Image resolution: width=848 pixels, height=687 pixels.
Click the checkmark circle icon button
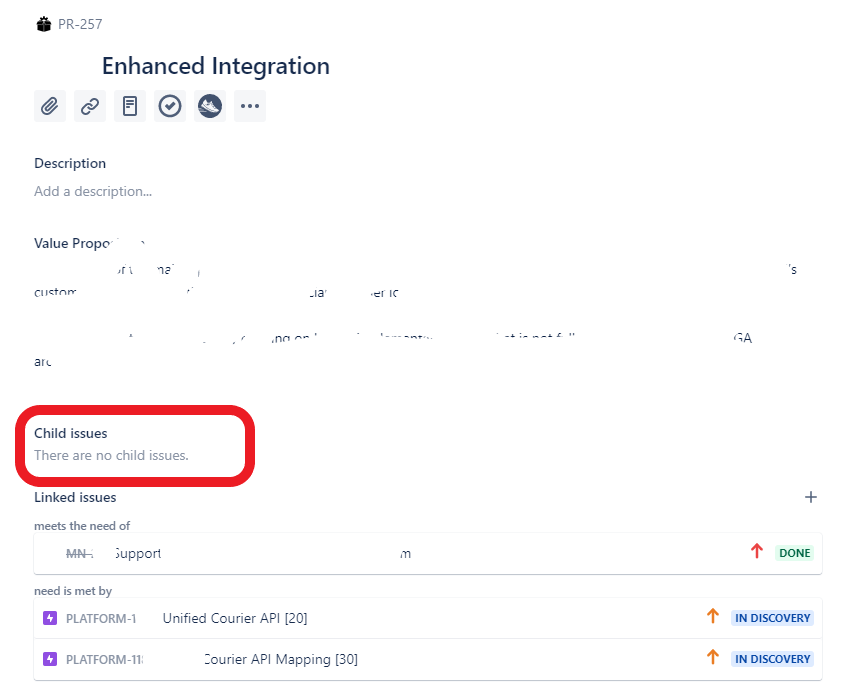point(170,106)
